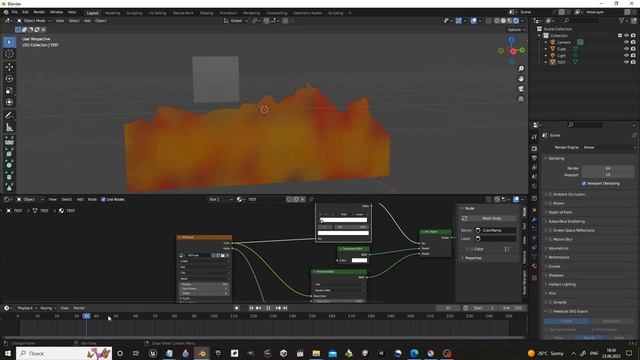Expand Shadows panel

coord(555,276)
